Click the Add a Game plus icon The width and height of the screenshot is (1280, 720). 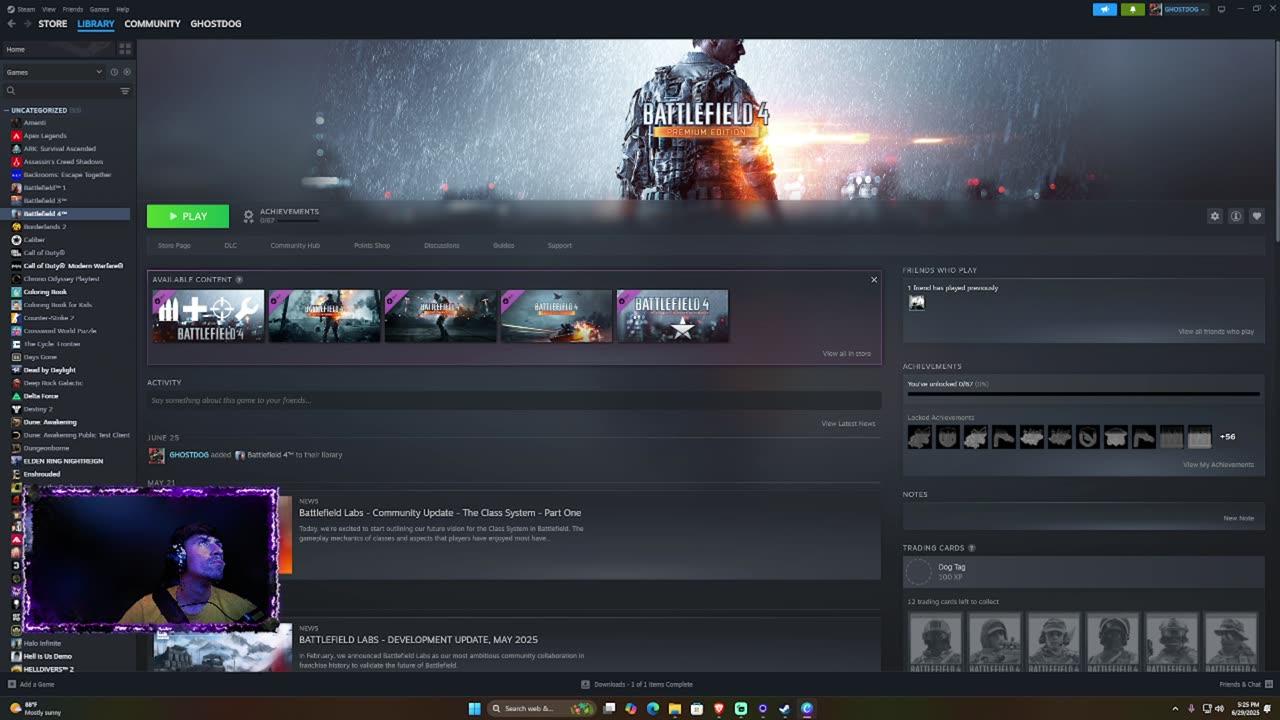tap(12, 684)
